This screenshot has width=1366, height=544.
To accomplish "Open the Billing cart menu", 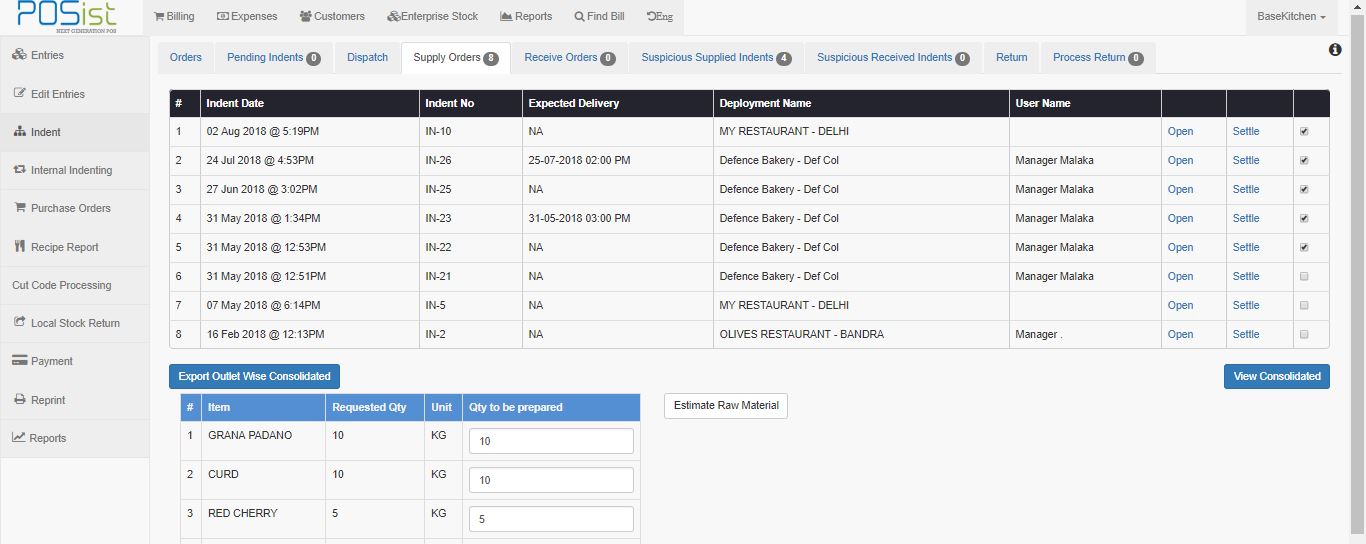I will (174, 16).
